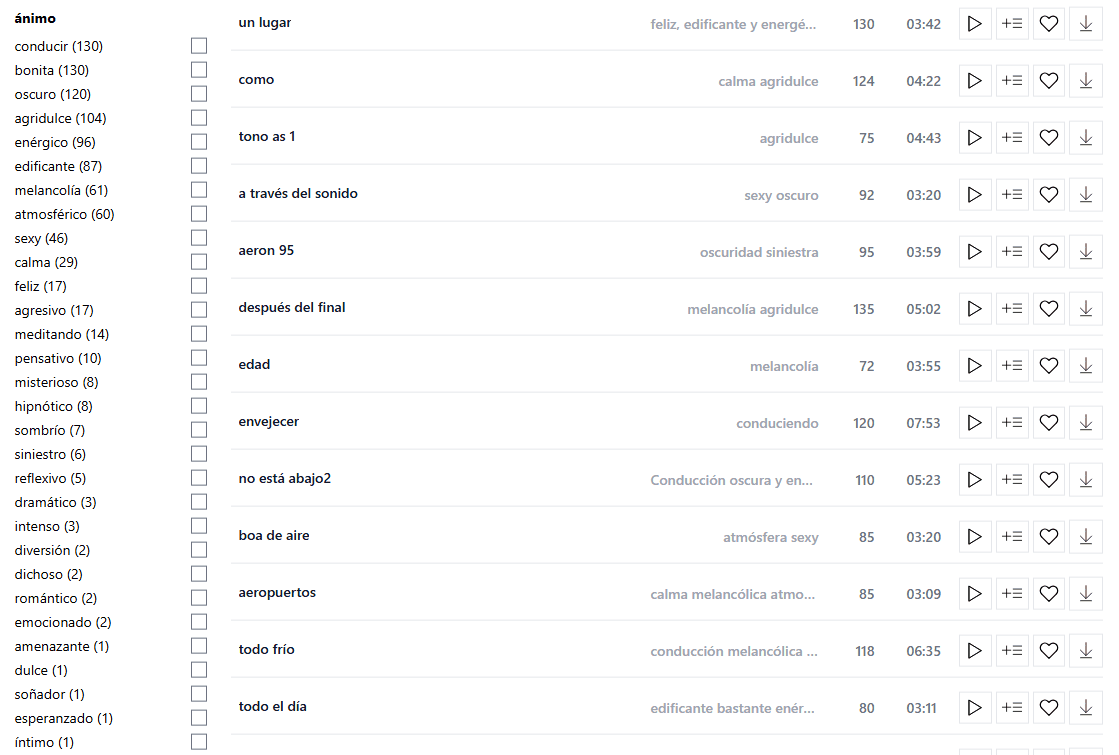Tick the 'melancolía (61)' filter checkbox
Screen dimensions: 1119x755
click(199, 190)
